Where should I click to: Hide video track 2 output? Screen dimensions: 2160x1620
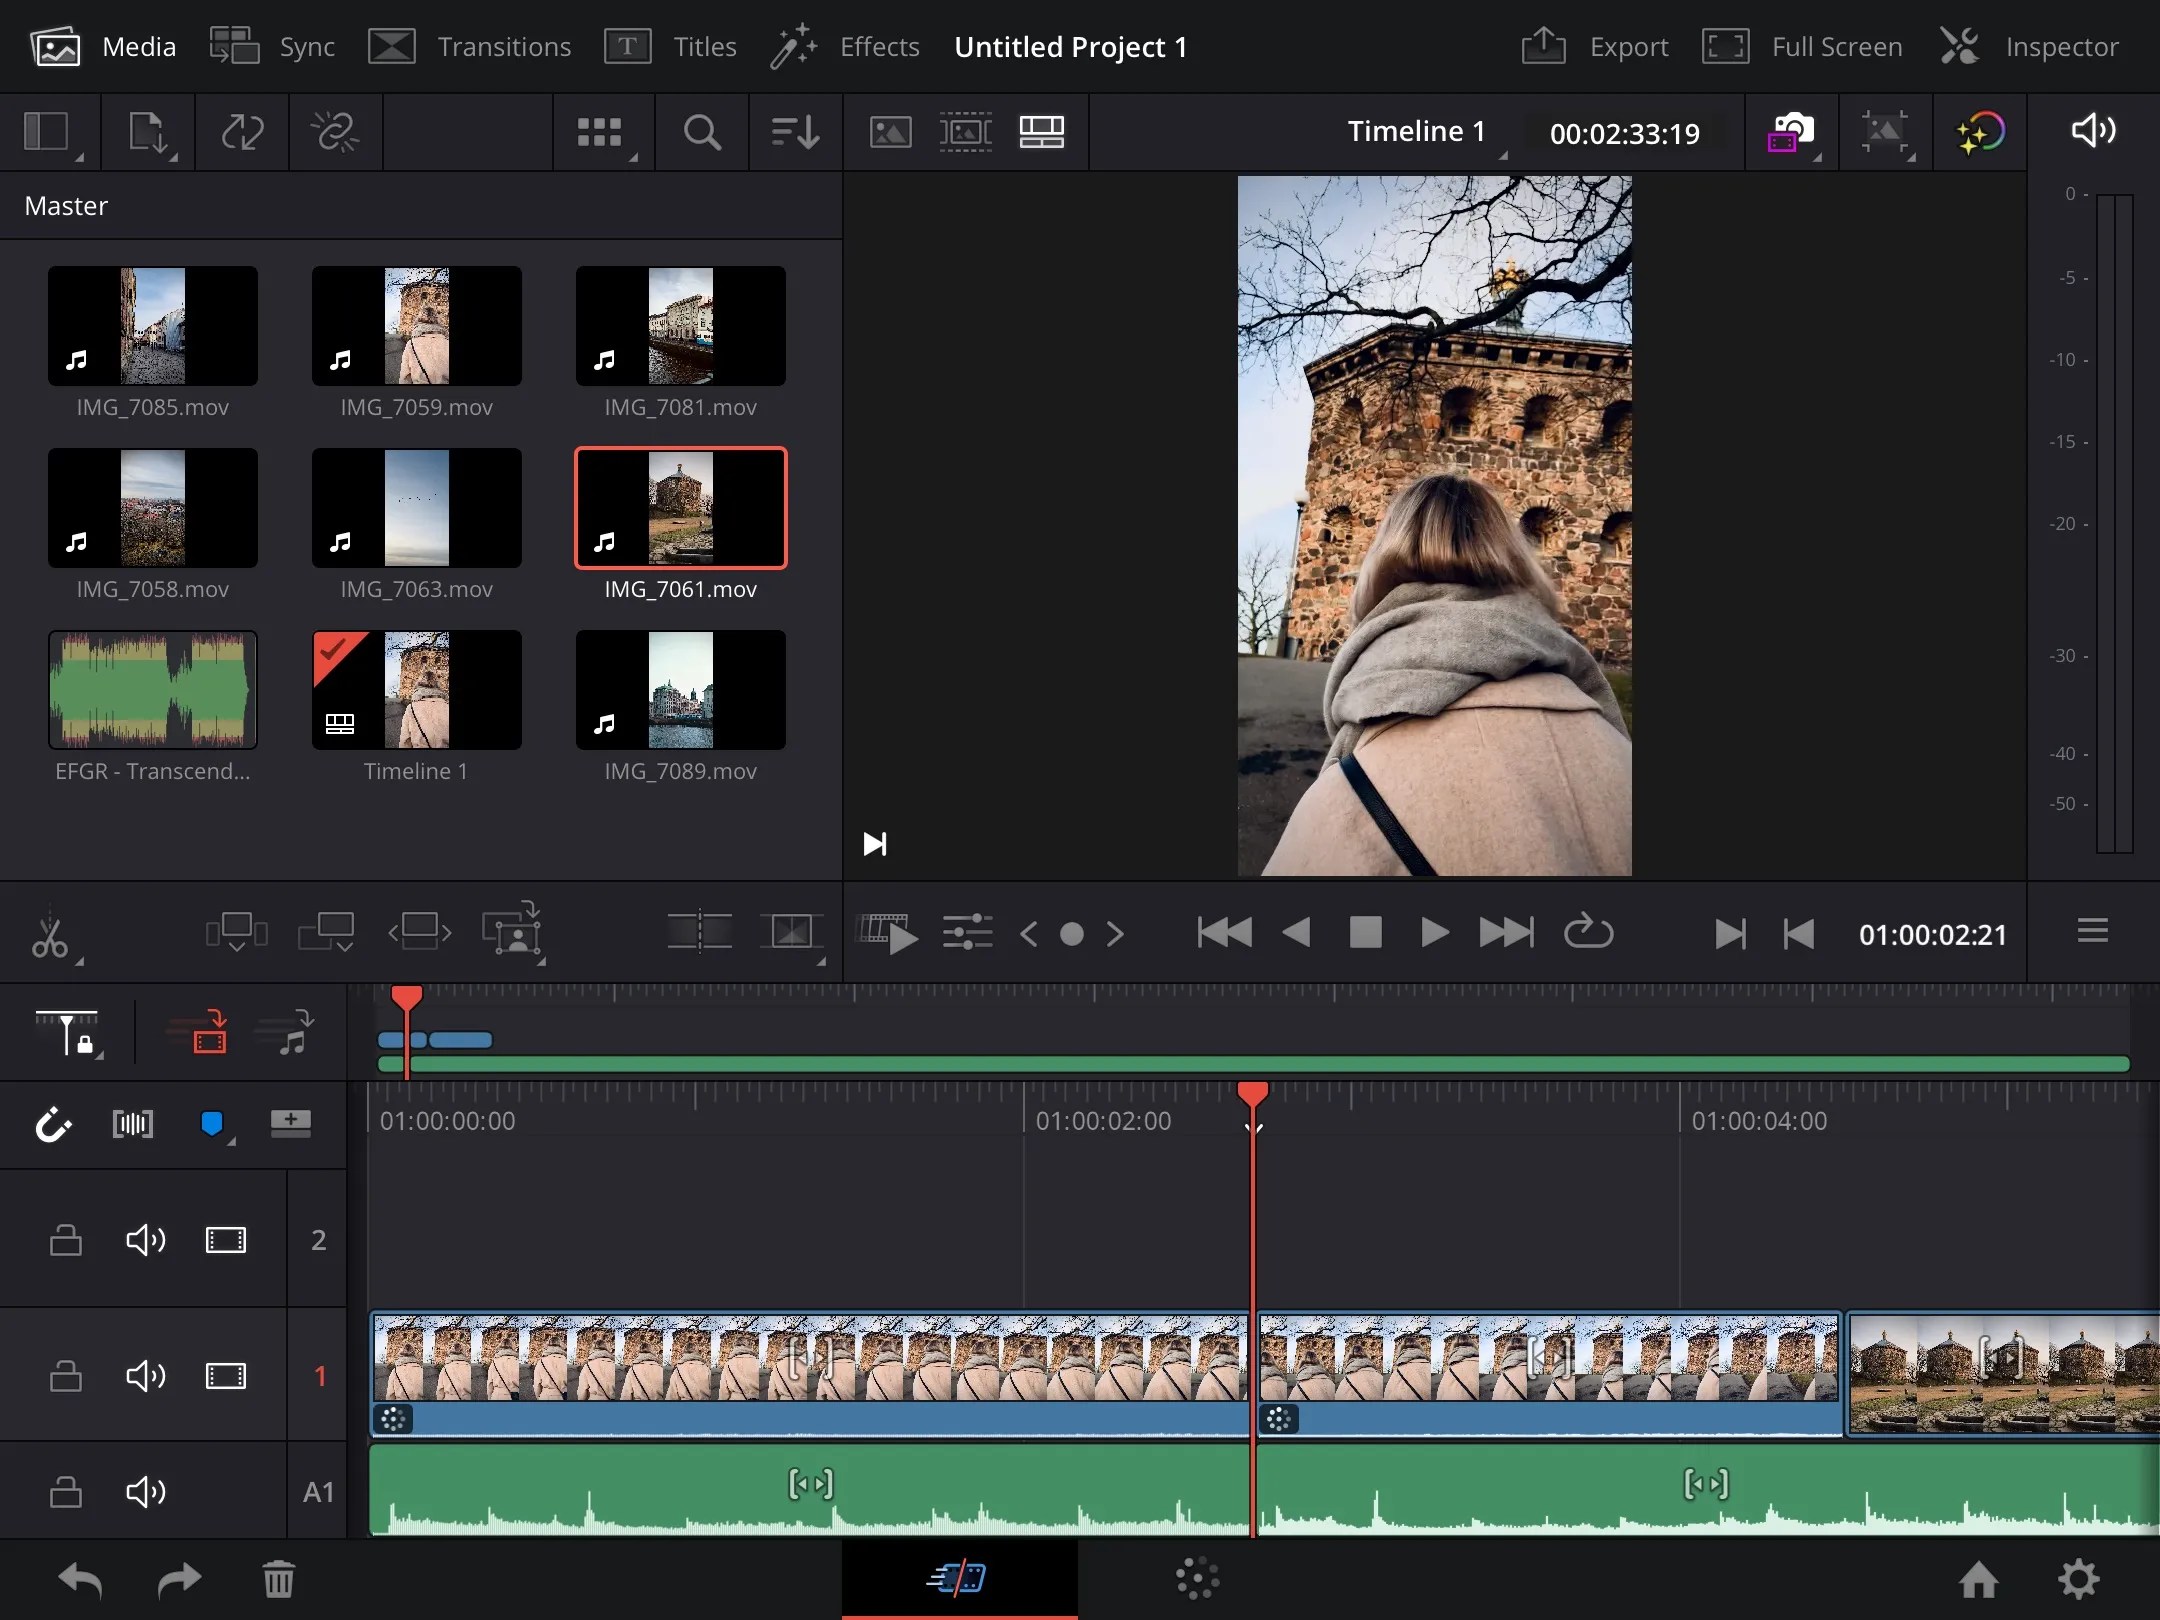pyautogui.click(x=224, y=1240)
